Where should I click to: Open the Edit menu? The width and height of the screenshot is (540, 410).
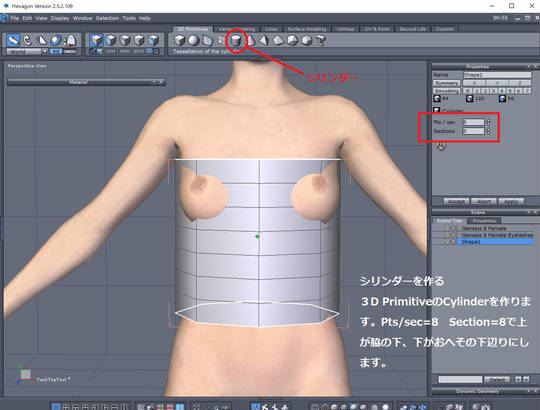coord(27,18)
